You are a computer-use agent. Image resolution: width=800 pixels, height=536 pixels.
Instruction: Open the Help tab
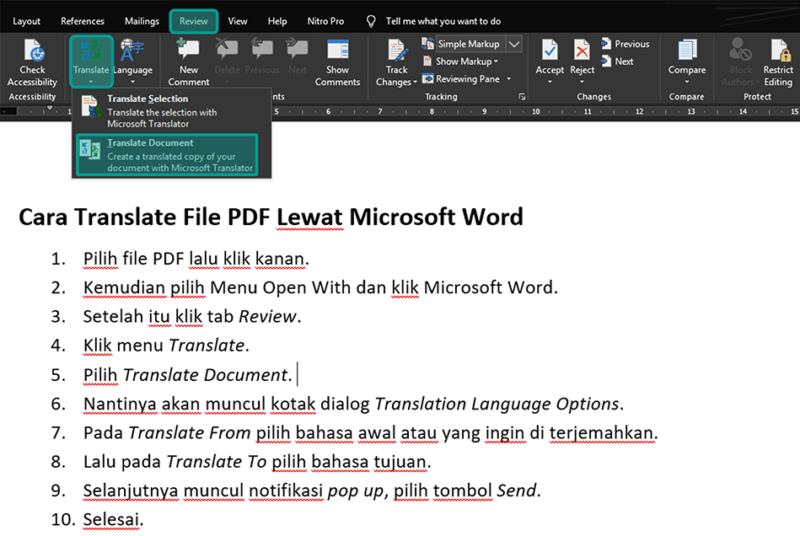(x=277, y=21)
